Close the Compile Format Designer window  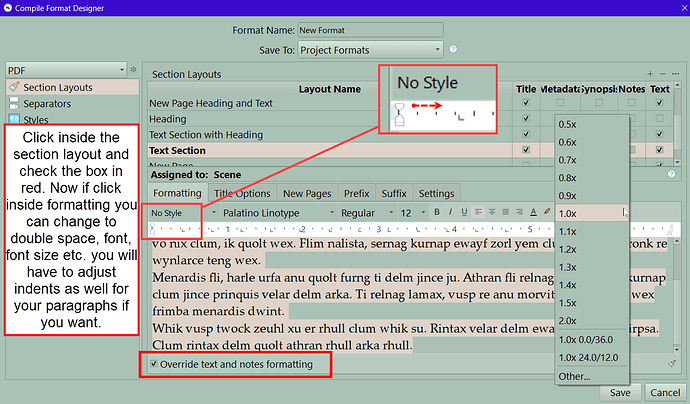pos(684,8)
